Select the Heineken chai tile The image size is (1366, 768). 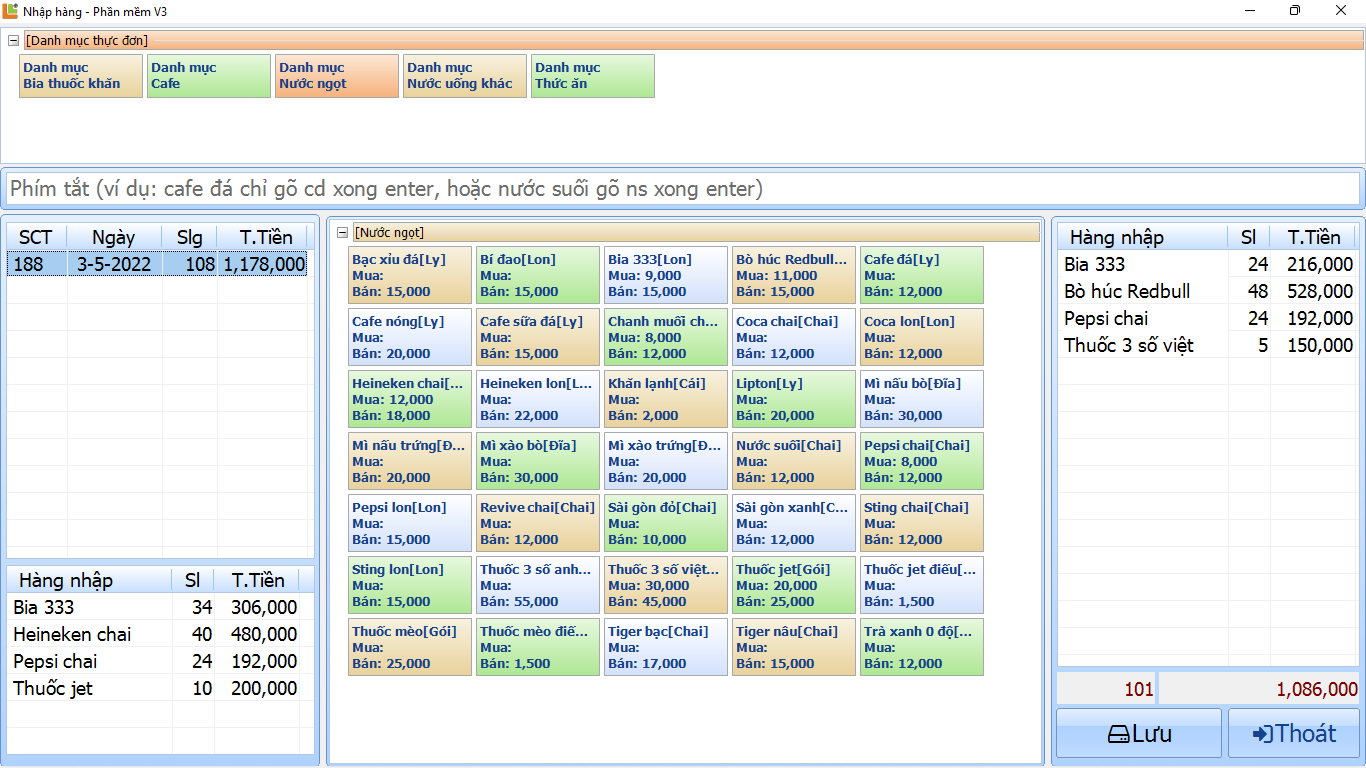tap(410, 399)
